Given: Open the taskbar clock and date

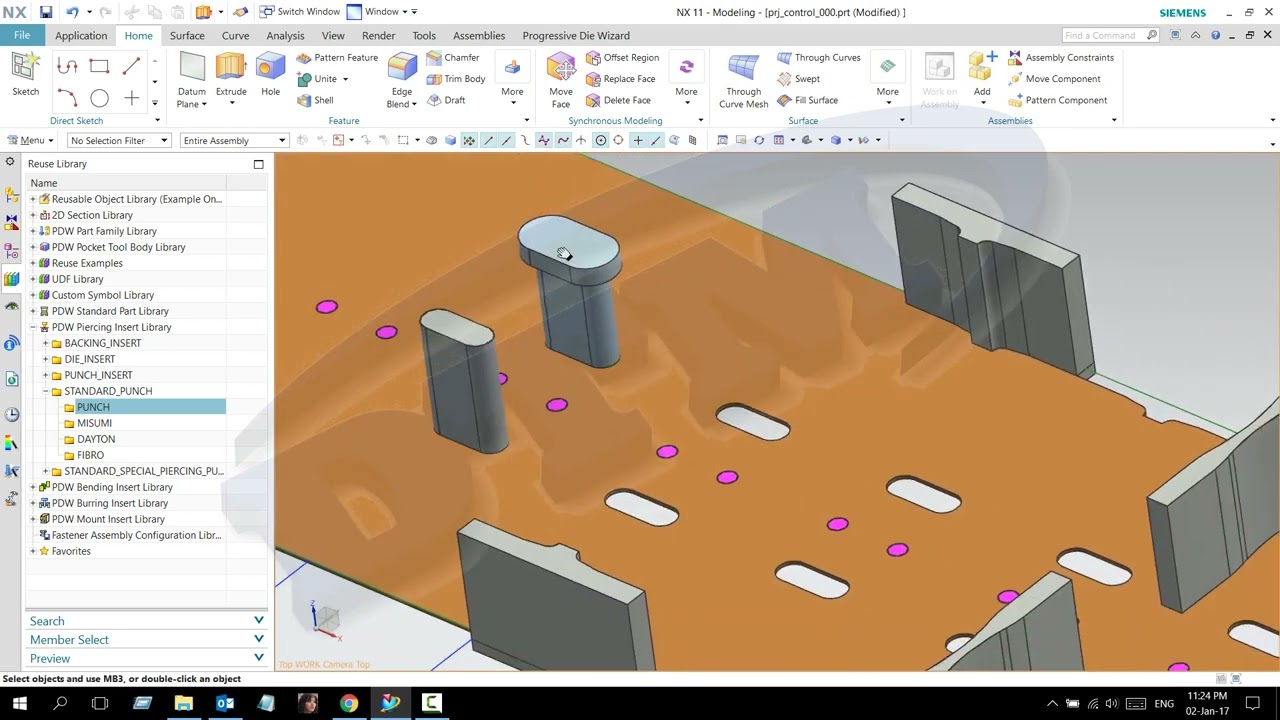Looking at the screenshot, I should pos(1209,703).
